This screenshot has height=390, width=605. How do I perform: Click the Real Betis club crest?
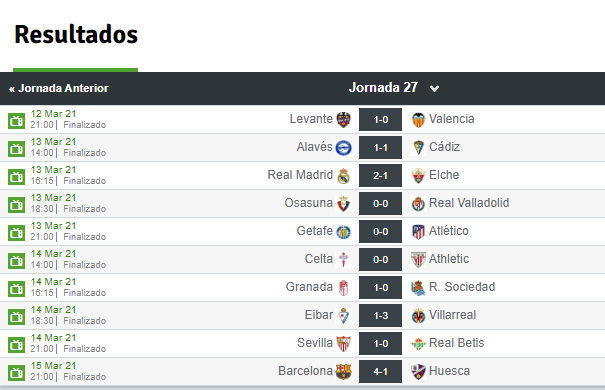418,344
